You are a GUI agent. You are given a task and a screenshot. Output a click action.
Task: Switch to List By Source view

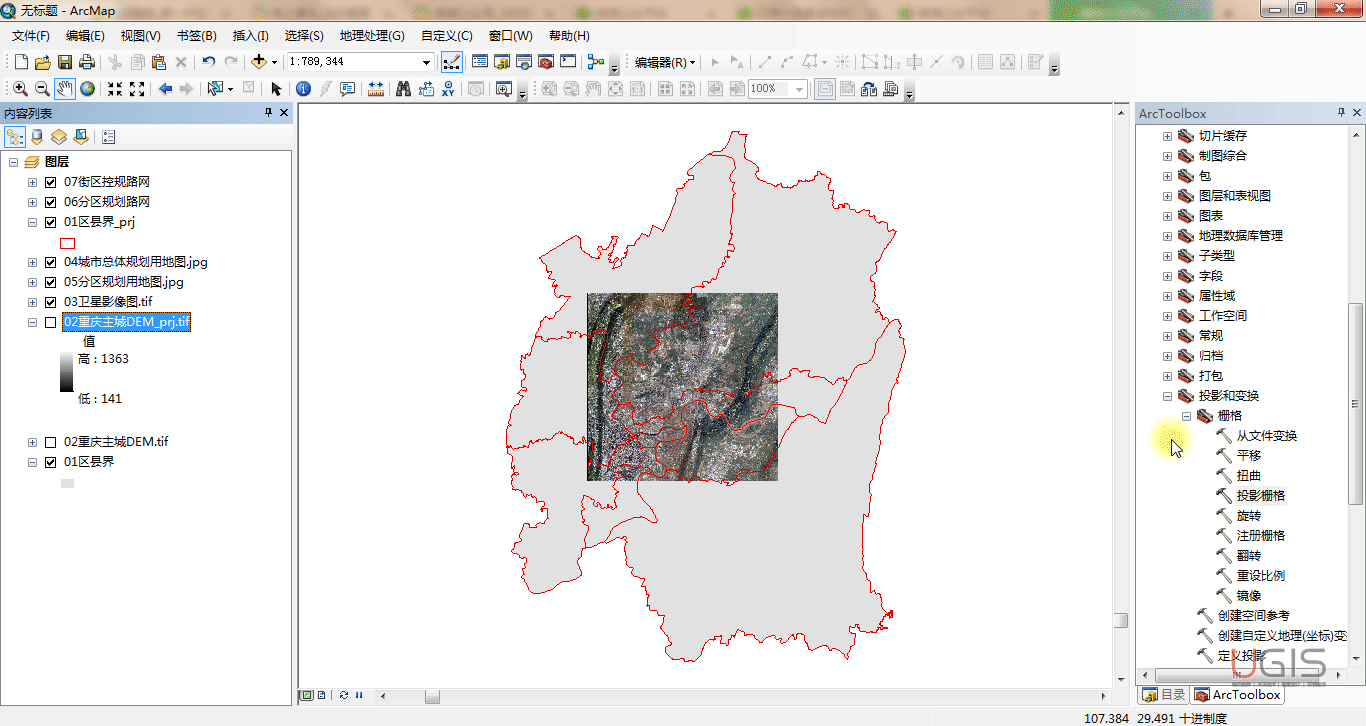pos(37,137)
